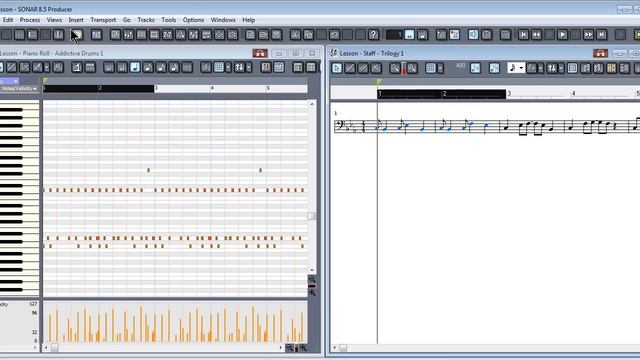Expand dropdown beside up-down arrows in Staff toolbar

coord(561,68)
